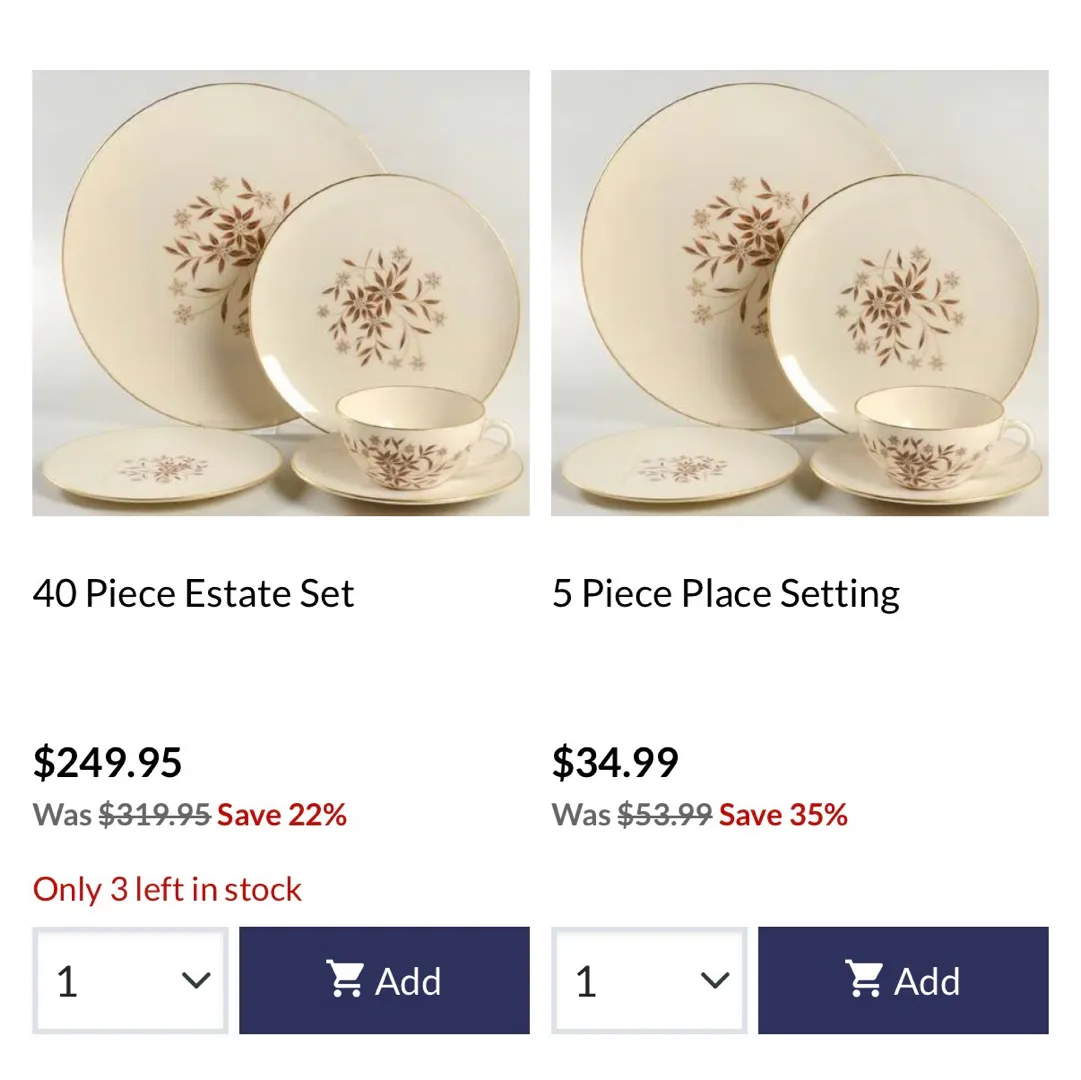Click cart icon for 40 Piece Estate Set
Screen dimensions: 1081x1080
345,980
